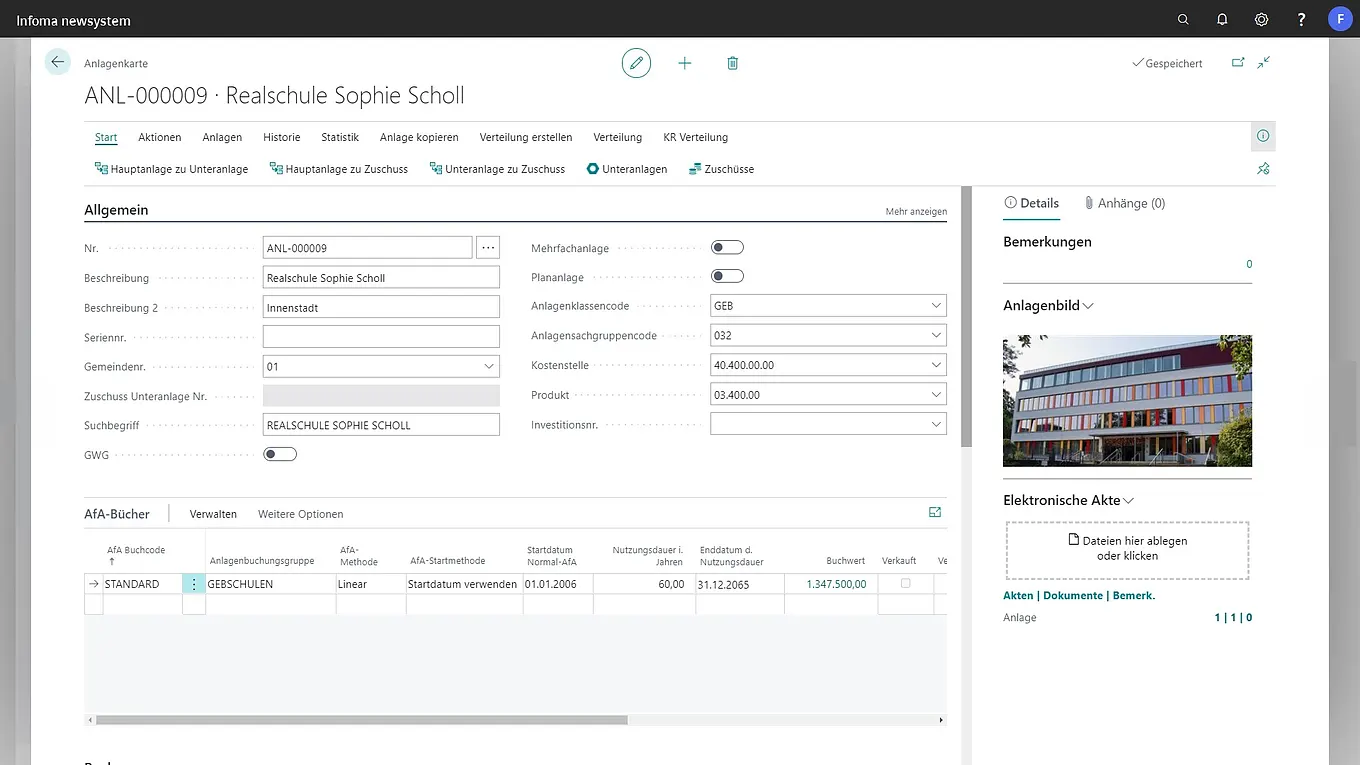Image resolution: width=1360 pixels, height=765 pixels.
Task: Enable the Plananlage switch
Action: (727, 276)
